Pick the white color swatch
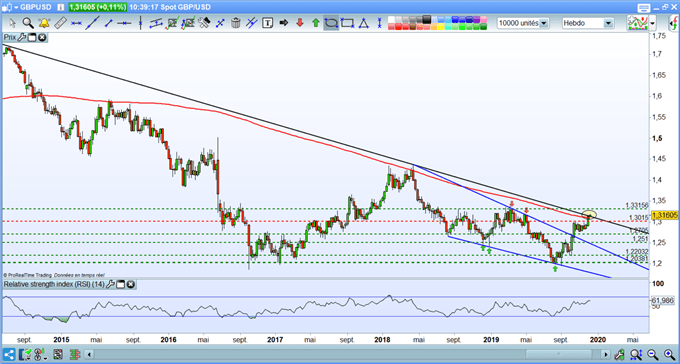 [x=392, y=20]
